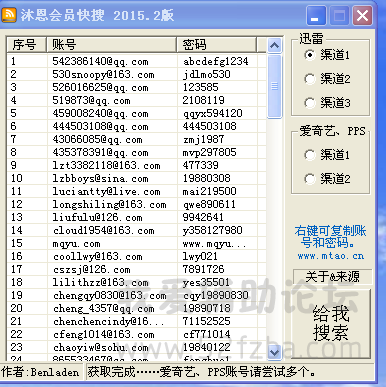Visit the www.mtao.cn link
386x387 pixels.
click(x=331, y=256)
